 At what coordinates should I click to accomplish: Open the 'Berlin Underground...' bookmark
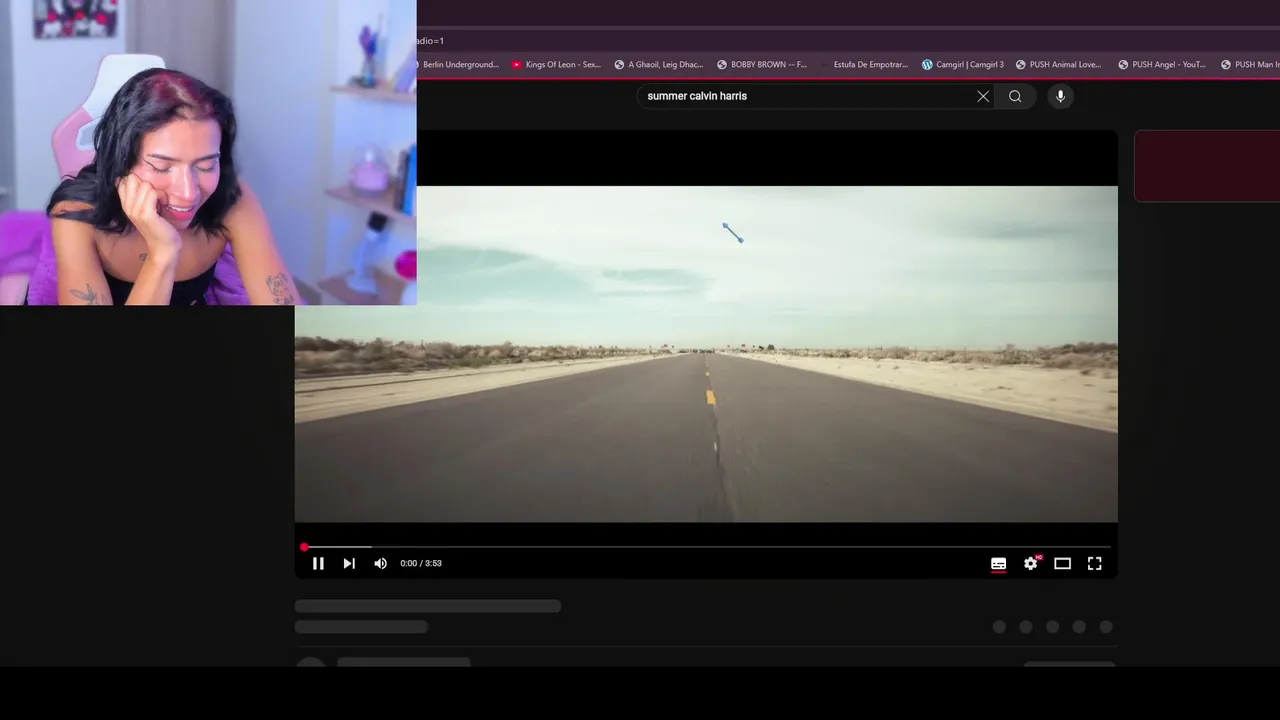pyautogui.click(x=460, y=65)
